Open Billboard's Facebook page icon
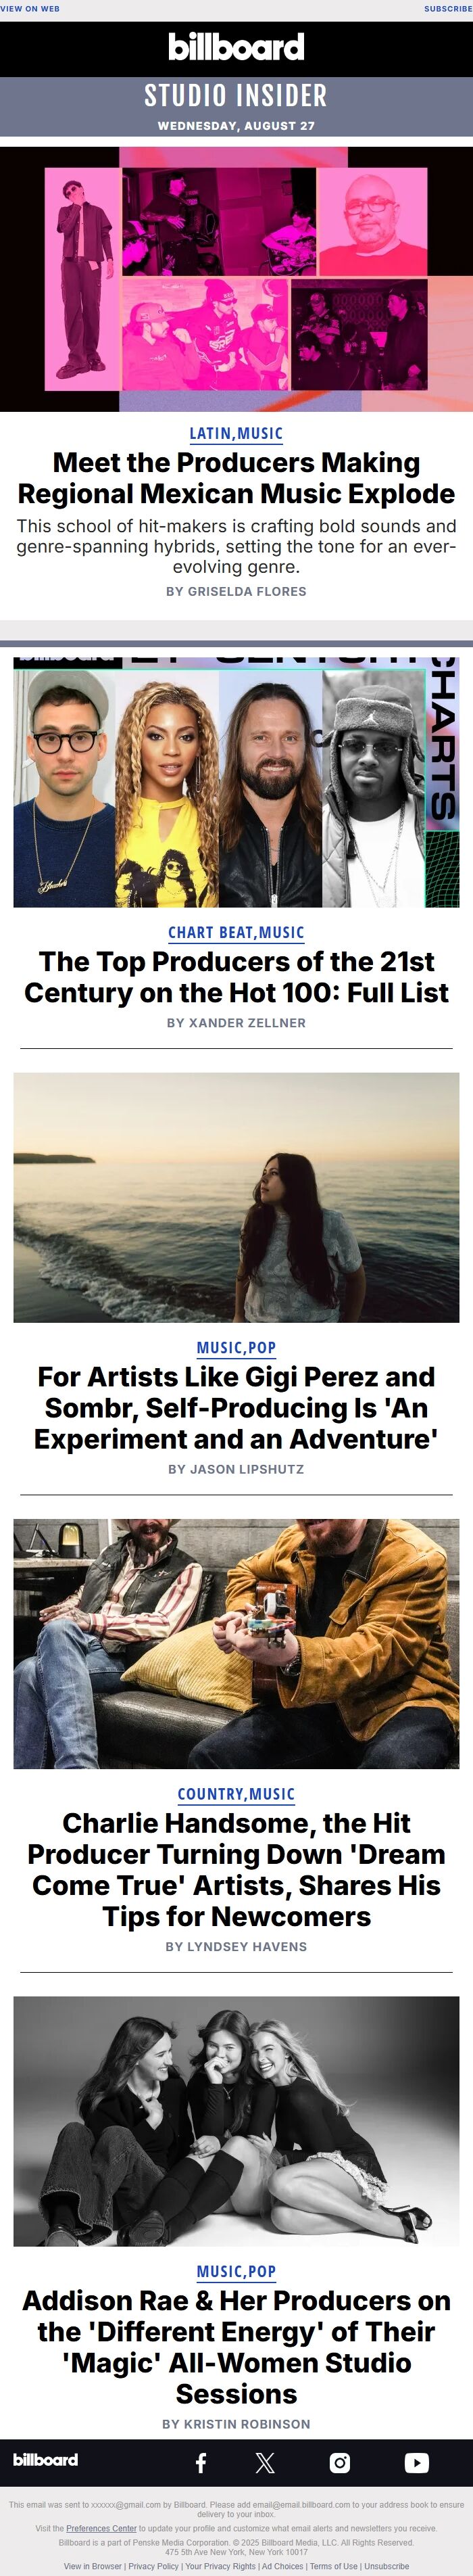This screenshot has height=2576, width=473. 201,2462
